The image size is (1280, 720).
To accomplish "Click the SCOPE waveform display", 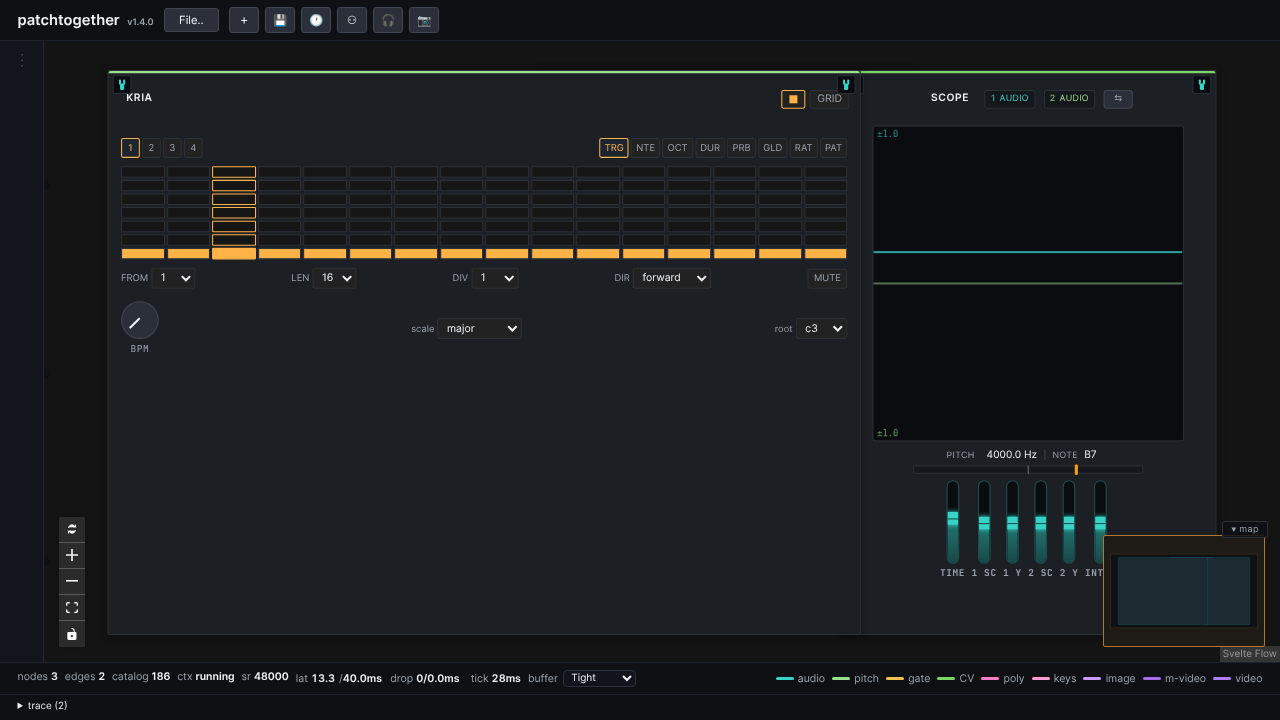I will 1028,283.
